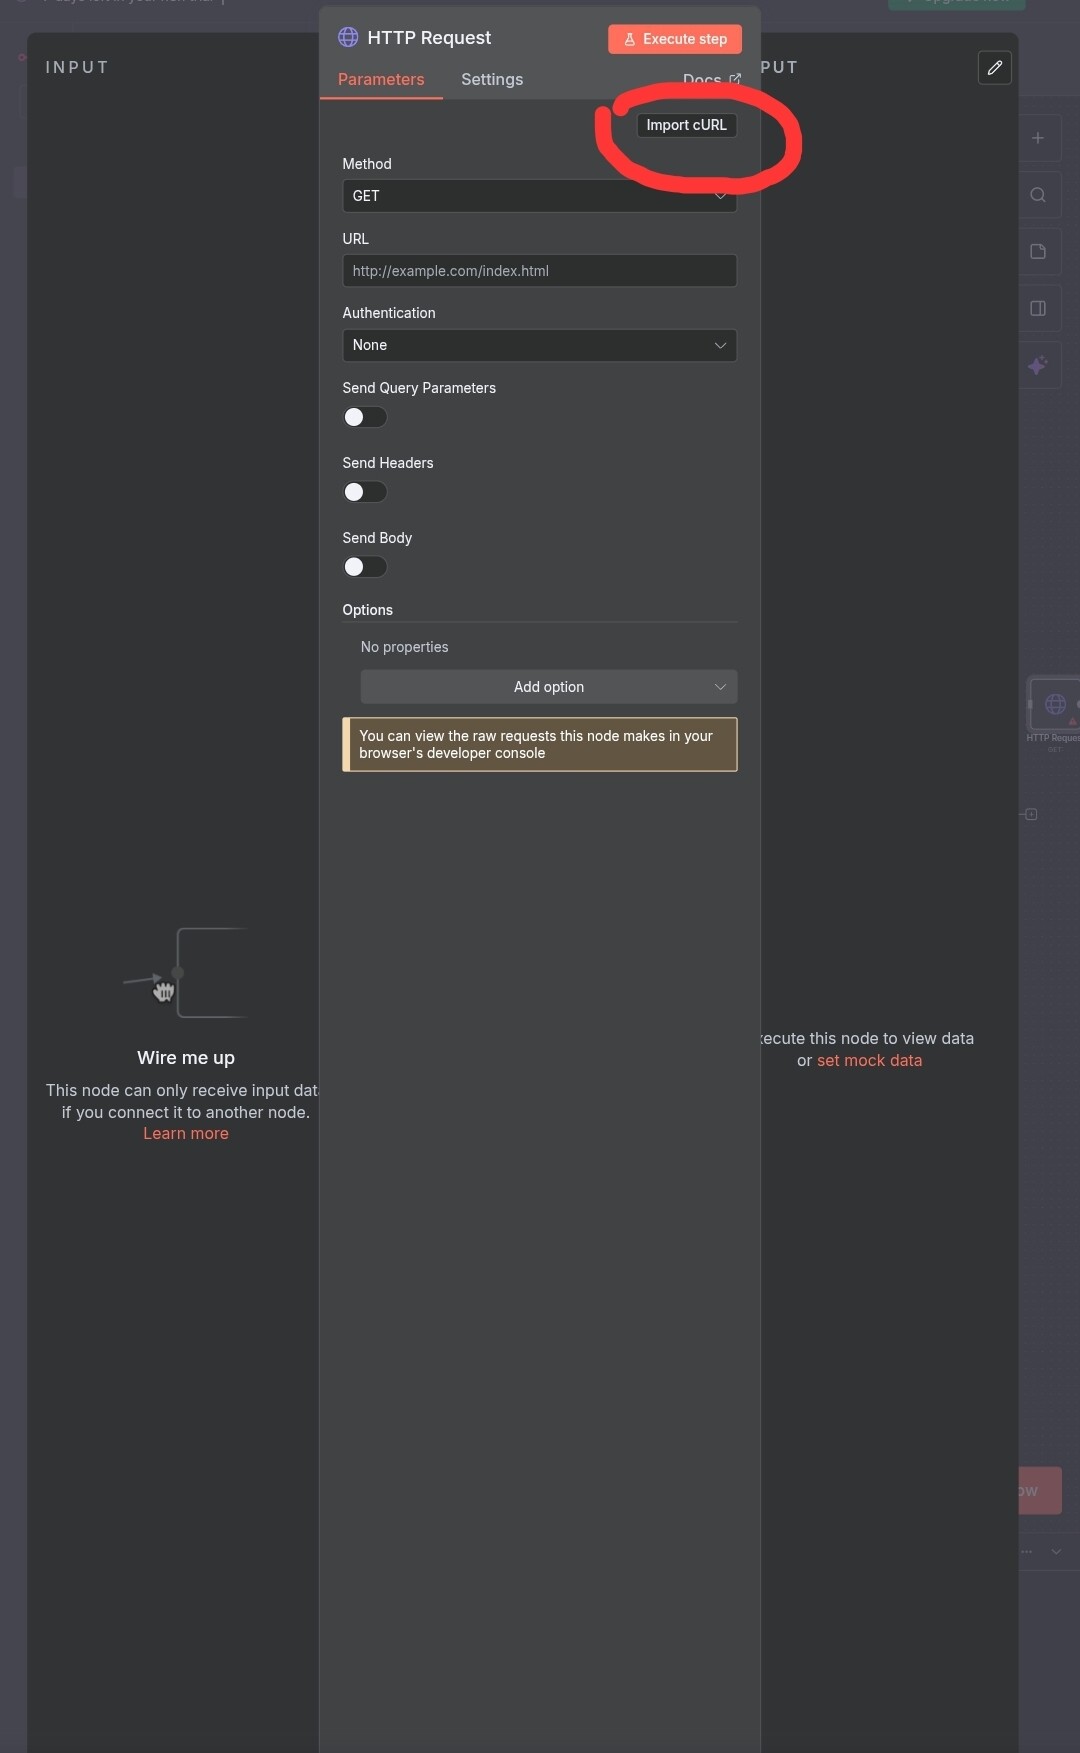
Task: Click the pencil edit output icon
Action: pyautogui.click(x=994, y=68)
